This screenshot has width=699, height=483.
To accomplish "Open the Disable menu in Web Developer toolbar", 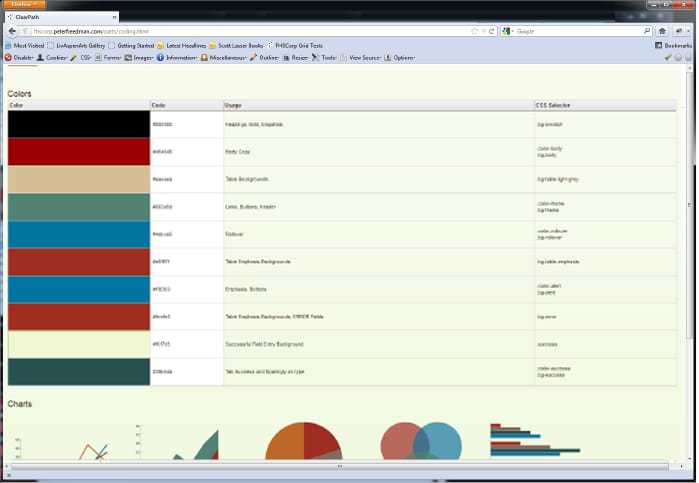I will tap(19, 58).
